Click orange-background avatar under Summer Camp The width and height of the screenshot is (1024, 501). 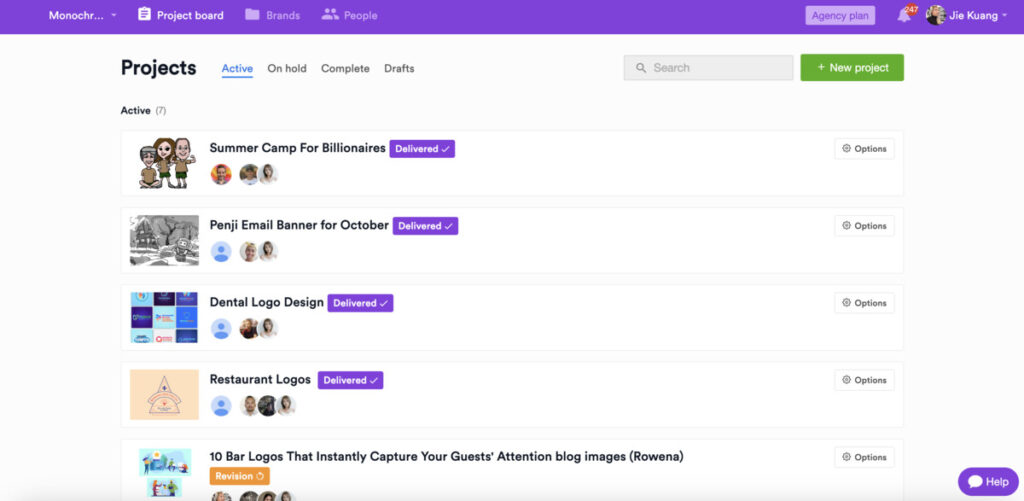click(221, 174)
